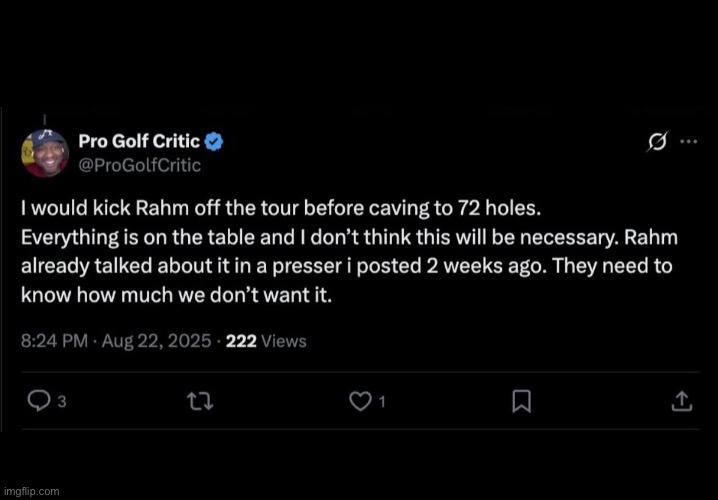The height and width of the screenshot is (500, 718).
Task: View the 222 Views analytics
Action: click(266, 341)
